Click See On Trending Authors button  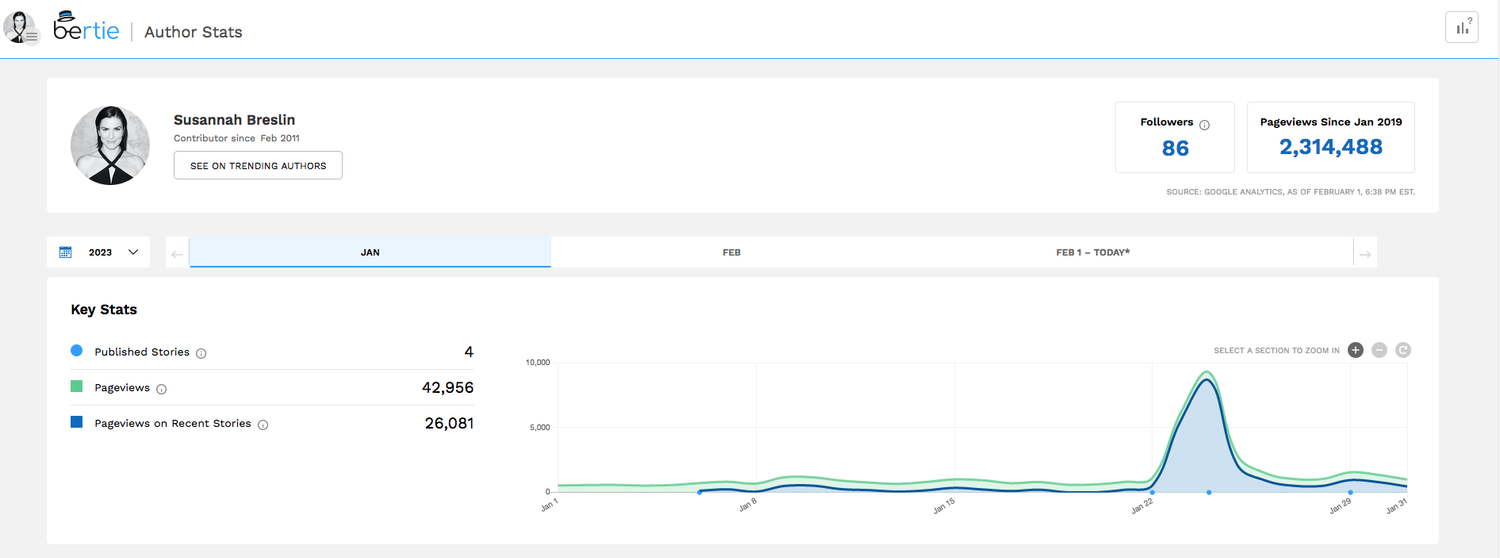tap(258, 166)
